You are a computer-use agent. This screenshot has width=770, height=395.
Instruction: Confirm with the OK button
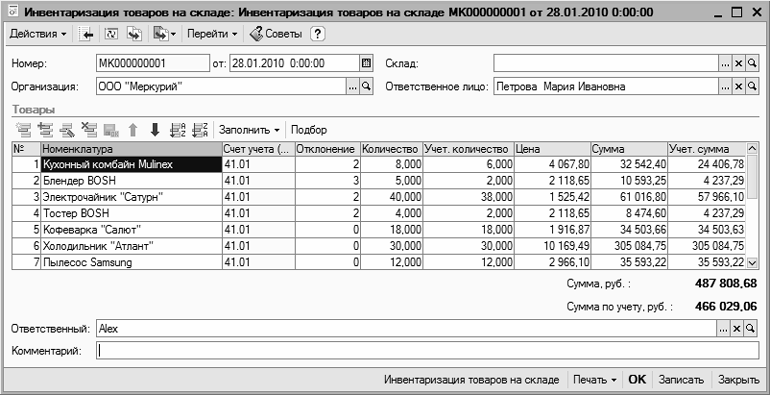637,380
